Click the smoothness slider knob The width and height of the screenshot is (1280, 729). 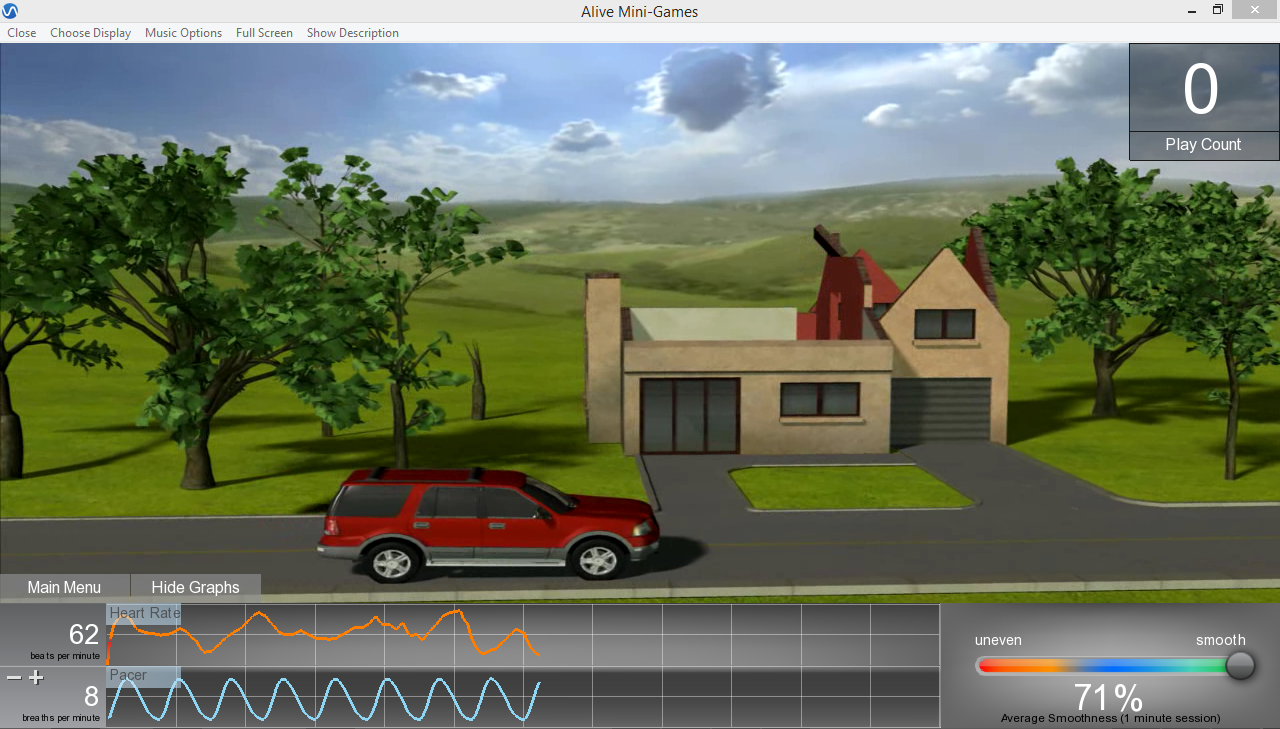click(1240, 665)
